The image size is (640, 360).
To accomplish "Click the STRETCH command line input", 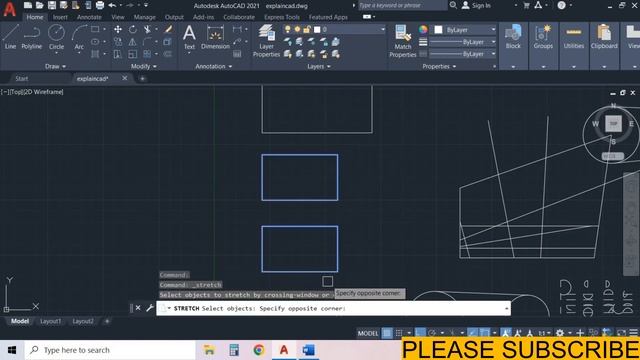I will [333, 309].
